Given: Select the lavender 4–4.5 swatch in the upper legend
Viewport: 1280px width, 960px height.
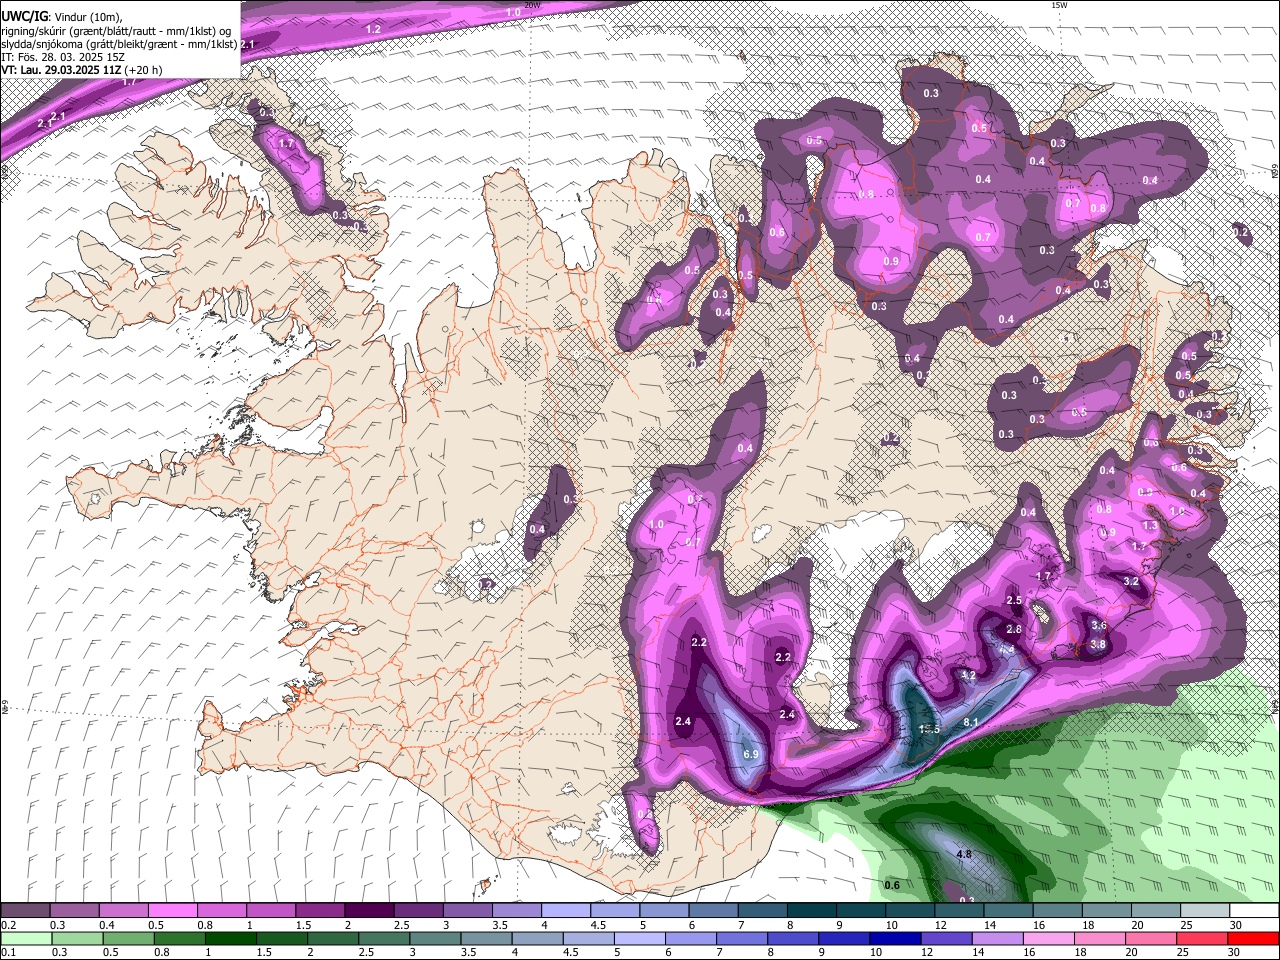Looking at the screenshot, I should pos(566,910).
